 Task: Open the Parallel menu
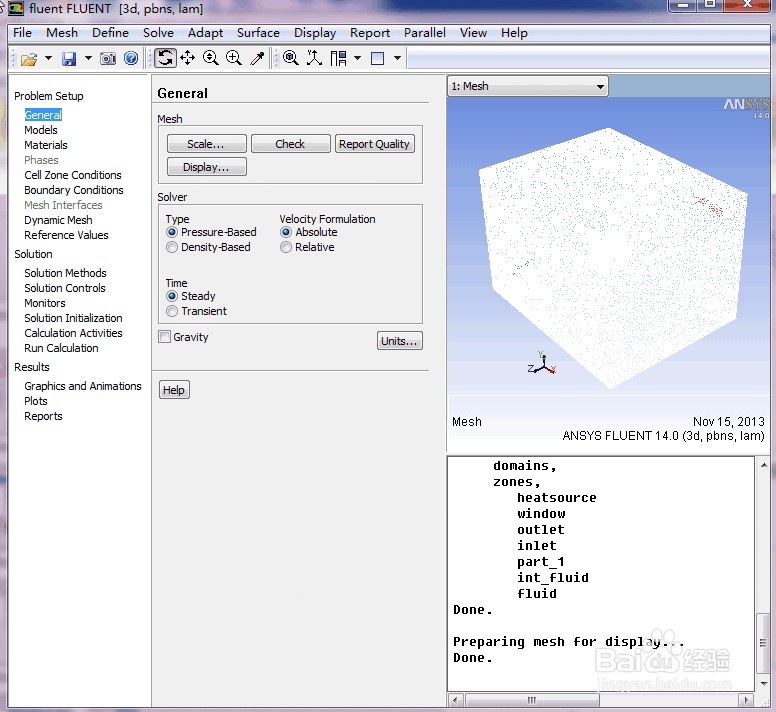click(x=425, y=33)
